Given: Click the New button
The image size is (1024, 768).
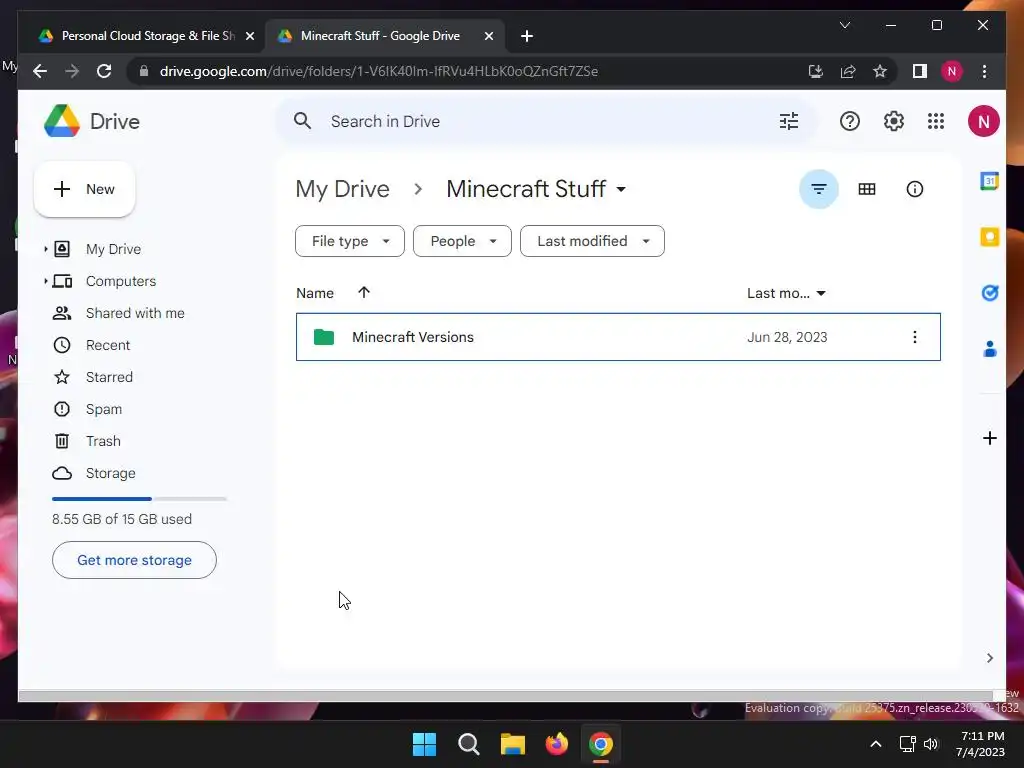Looking at the screenshot, I should [84, 189].
